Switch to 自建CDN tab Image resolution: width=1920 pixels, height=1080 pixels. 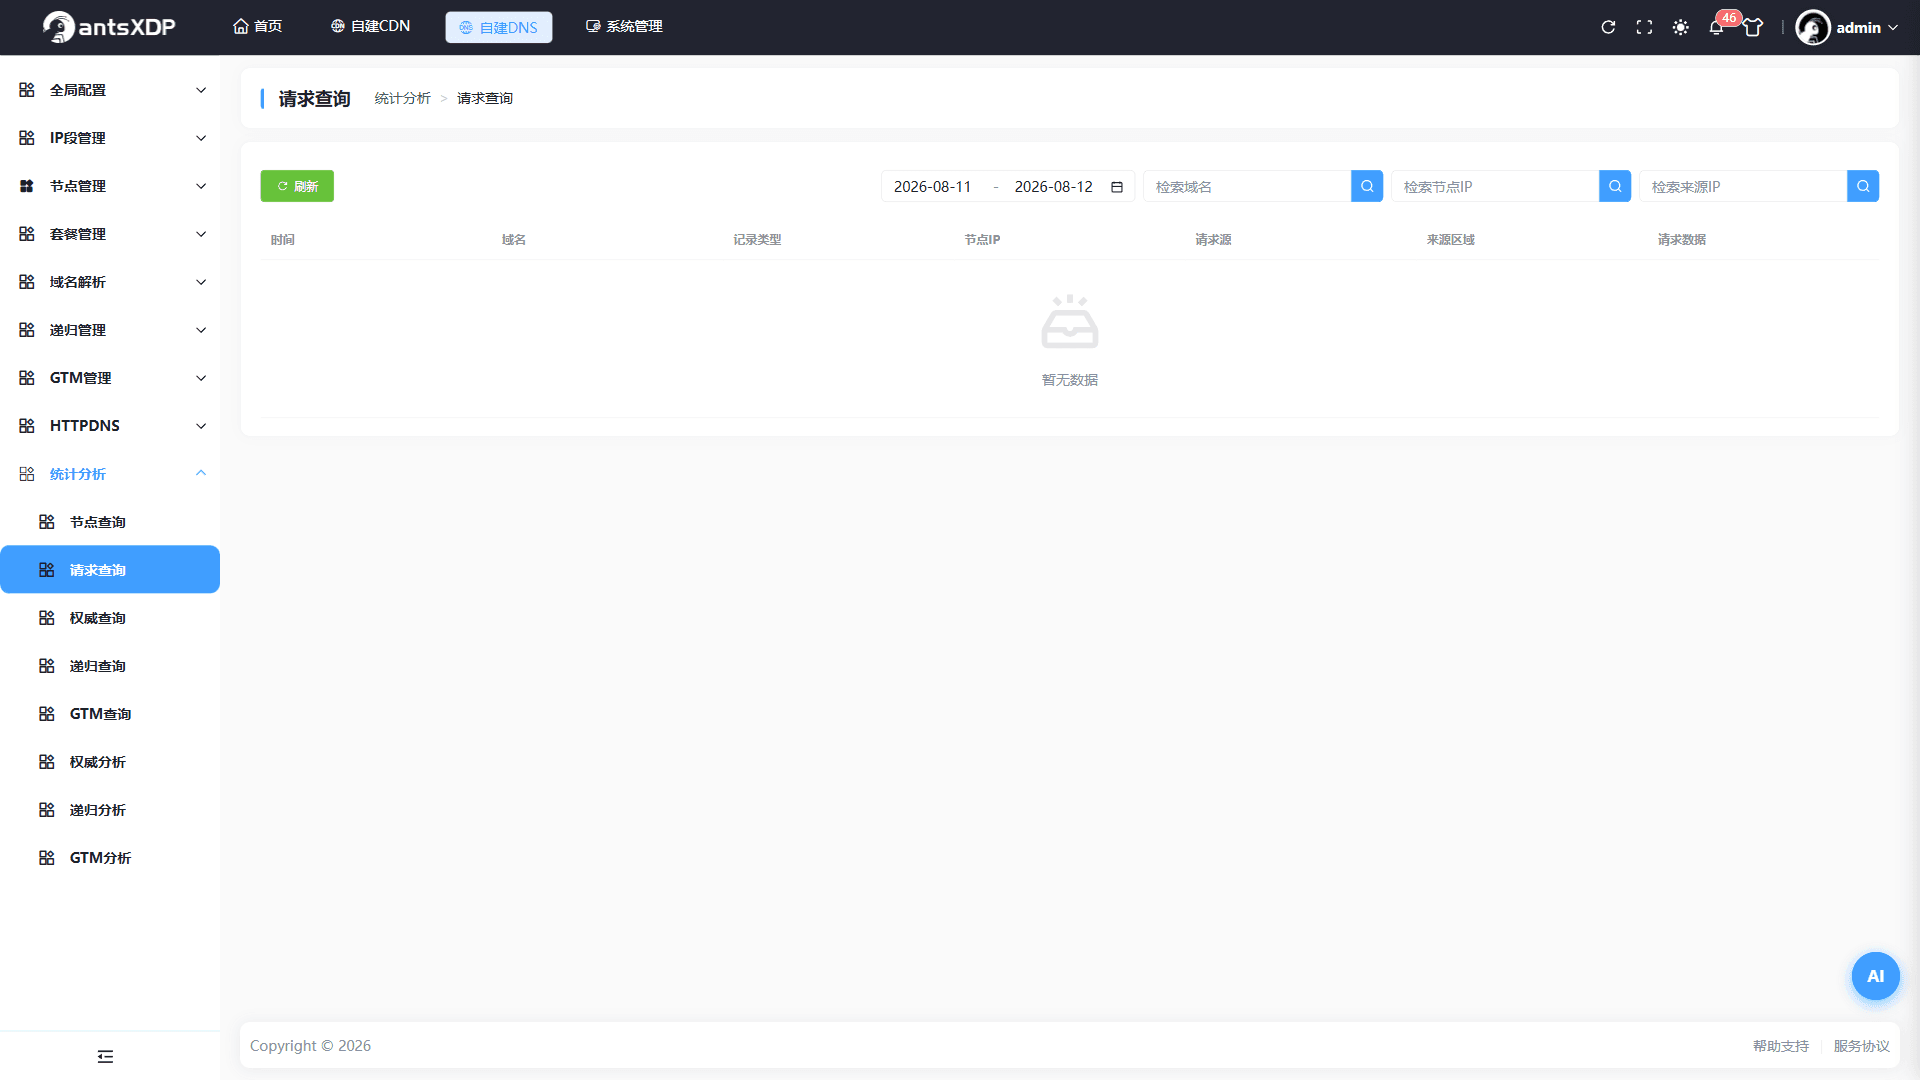[x=371, y=27]
